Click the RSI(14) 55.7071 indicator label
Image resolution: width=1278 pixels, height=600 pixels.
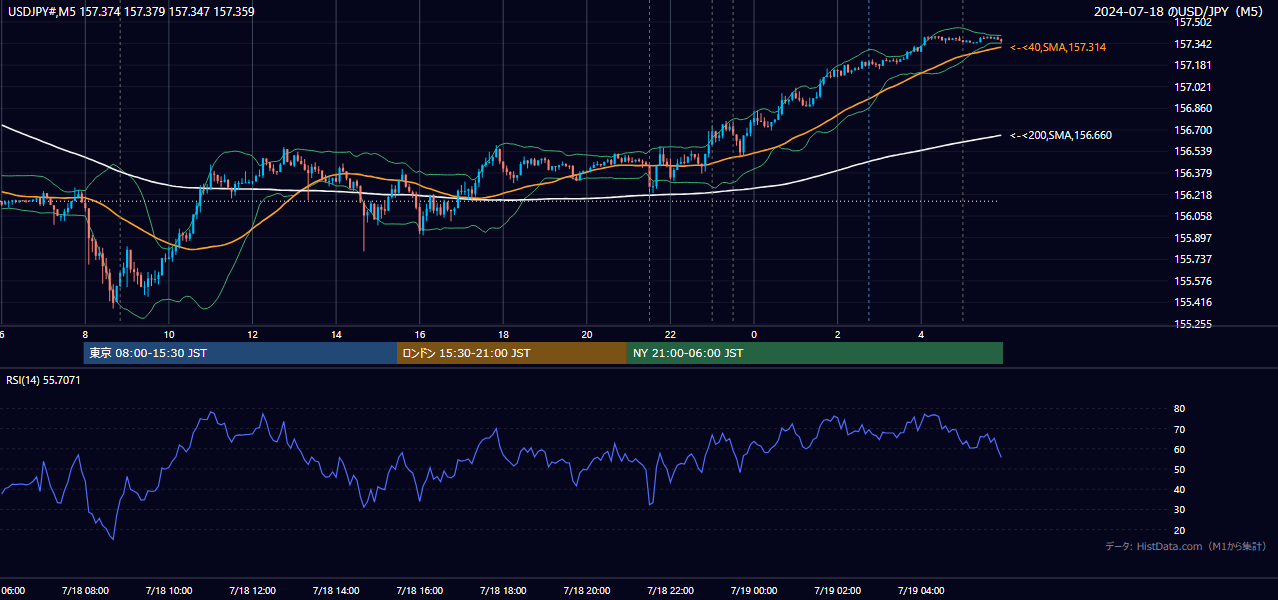pyautogui.click(x=43, y=380)
